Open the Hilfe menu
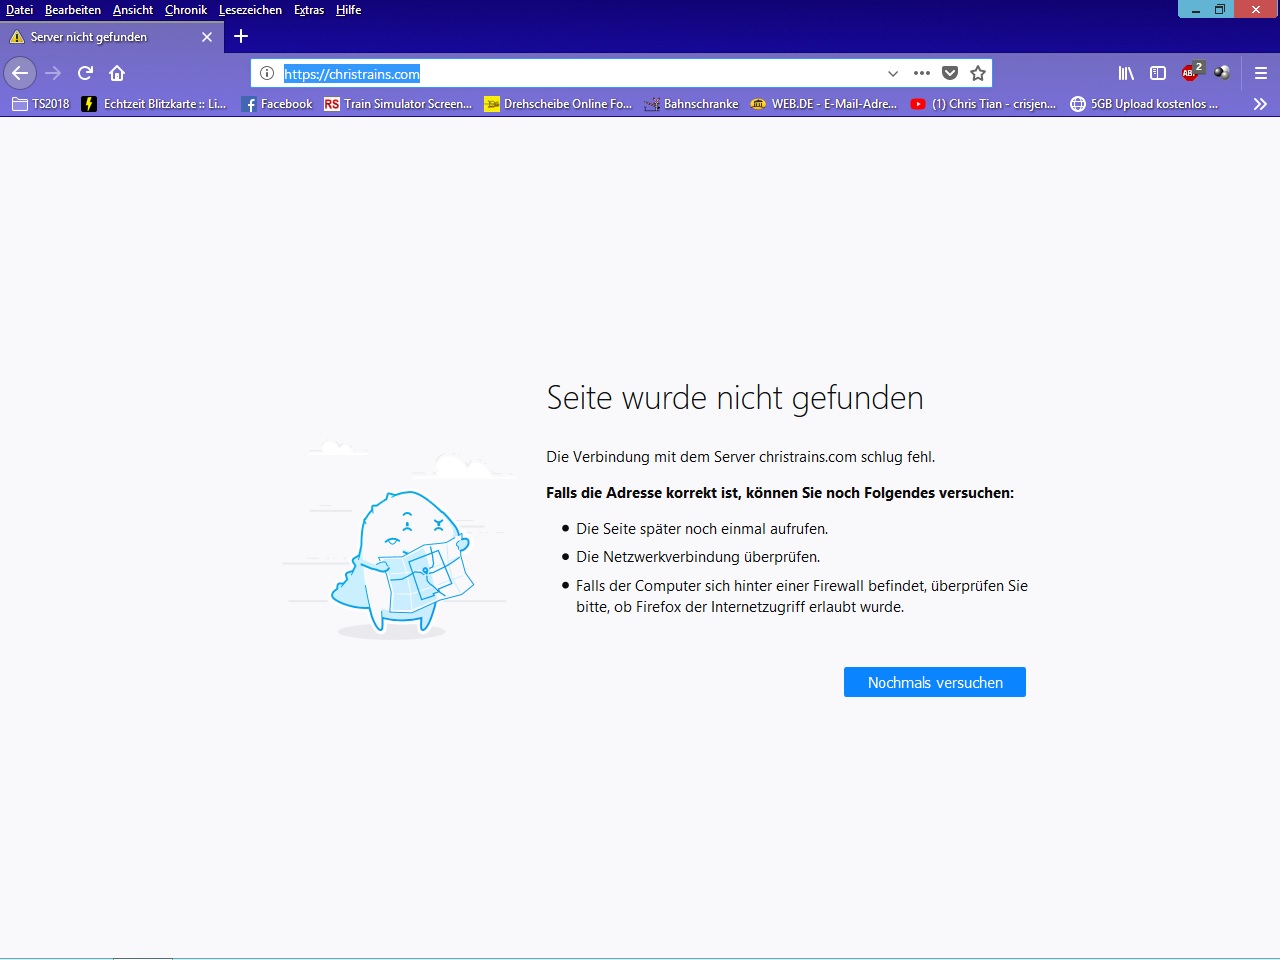The image size is (1280, 960). tap(349, 10)
